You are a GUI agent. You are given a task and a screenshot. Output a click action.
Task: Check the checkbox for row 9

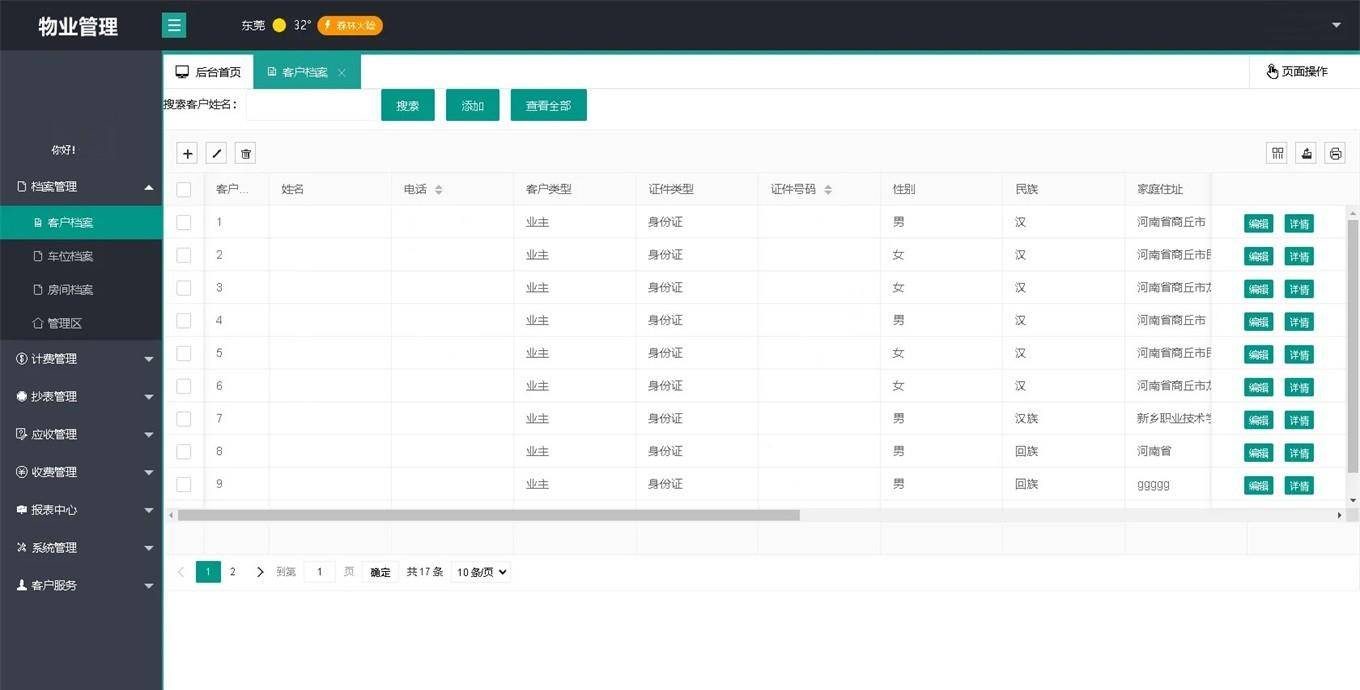(184, 484)
